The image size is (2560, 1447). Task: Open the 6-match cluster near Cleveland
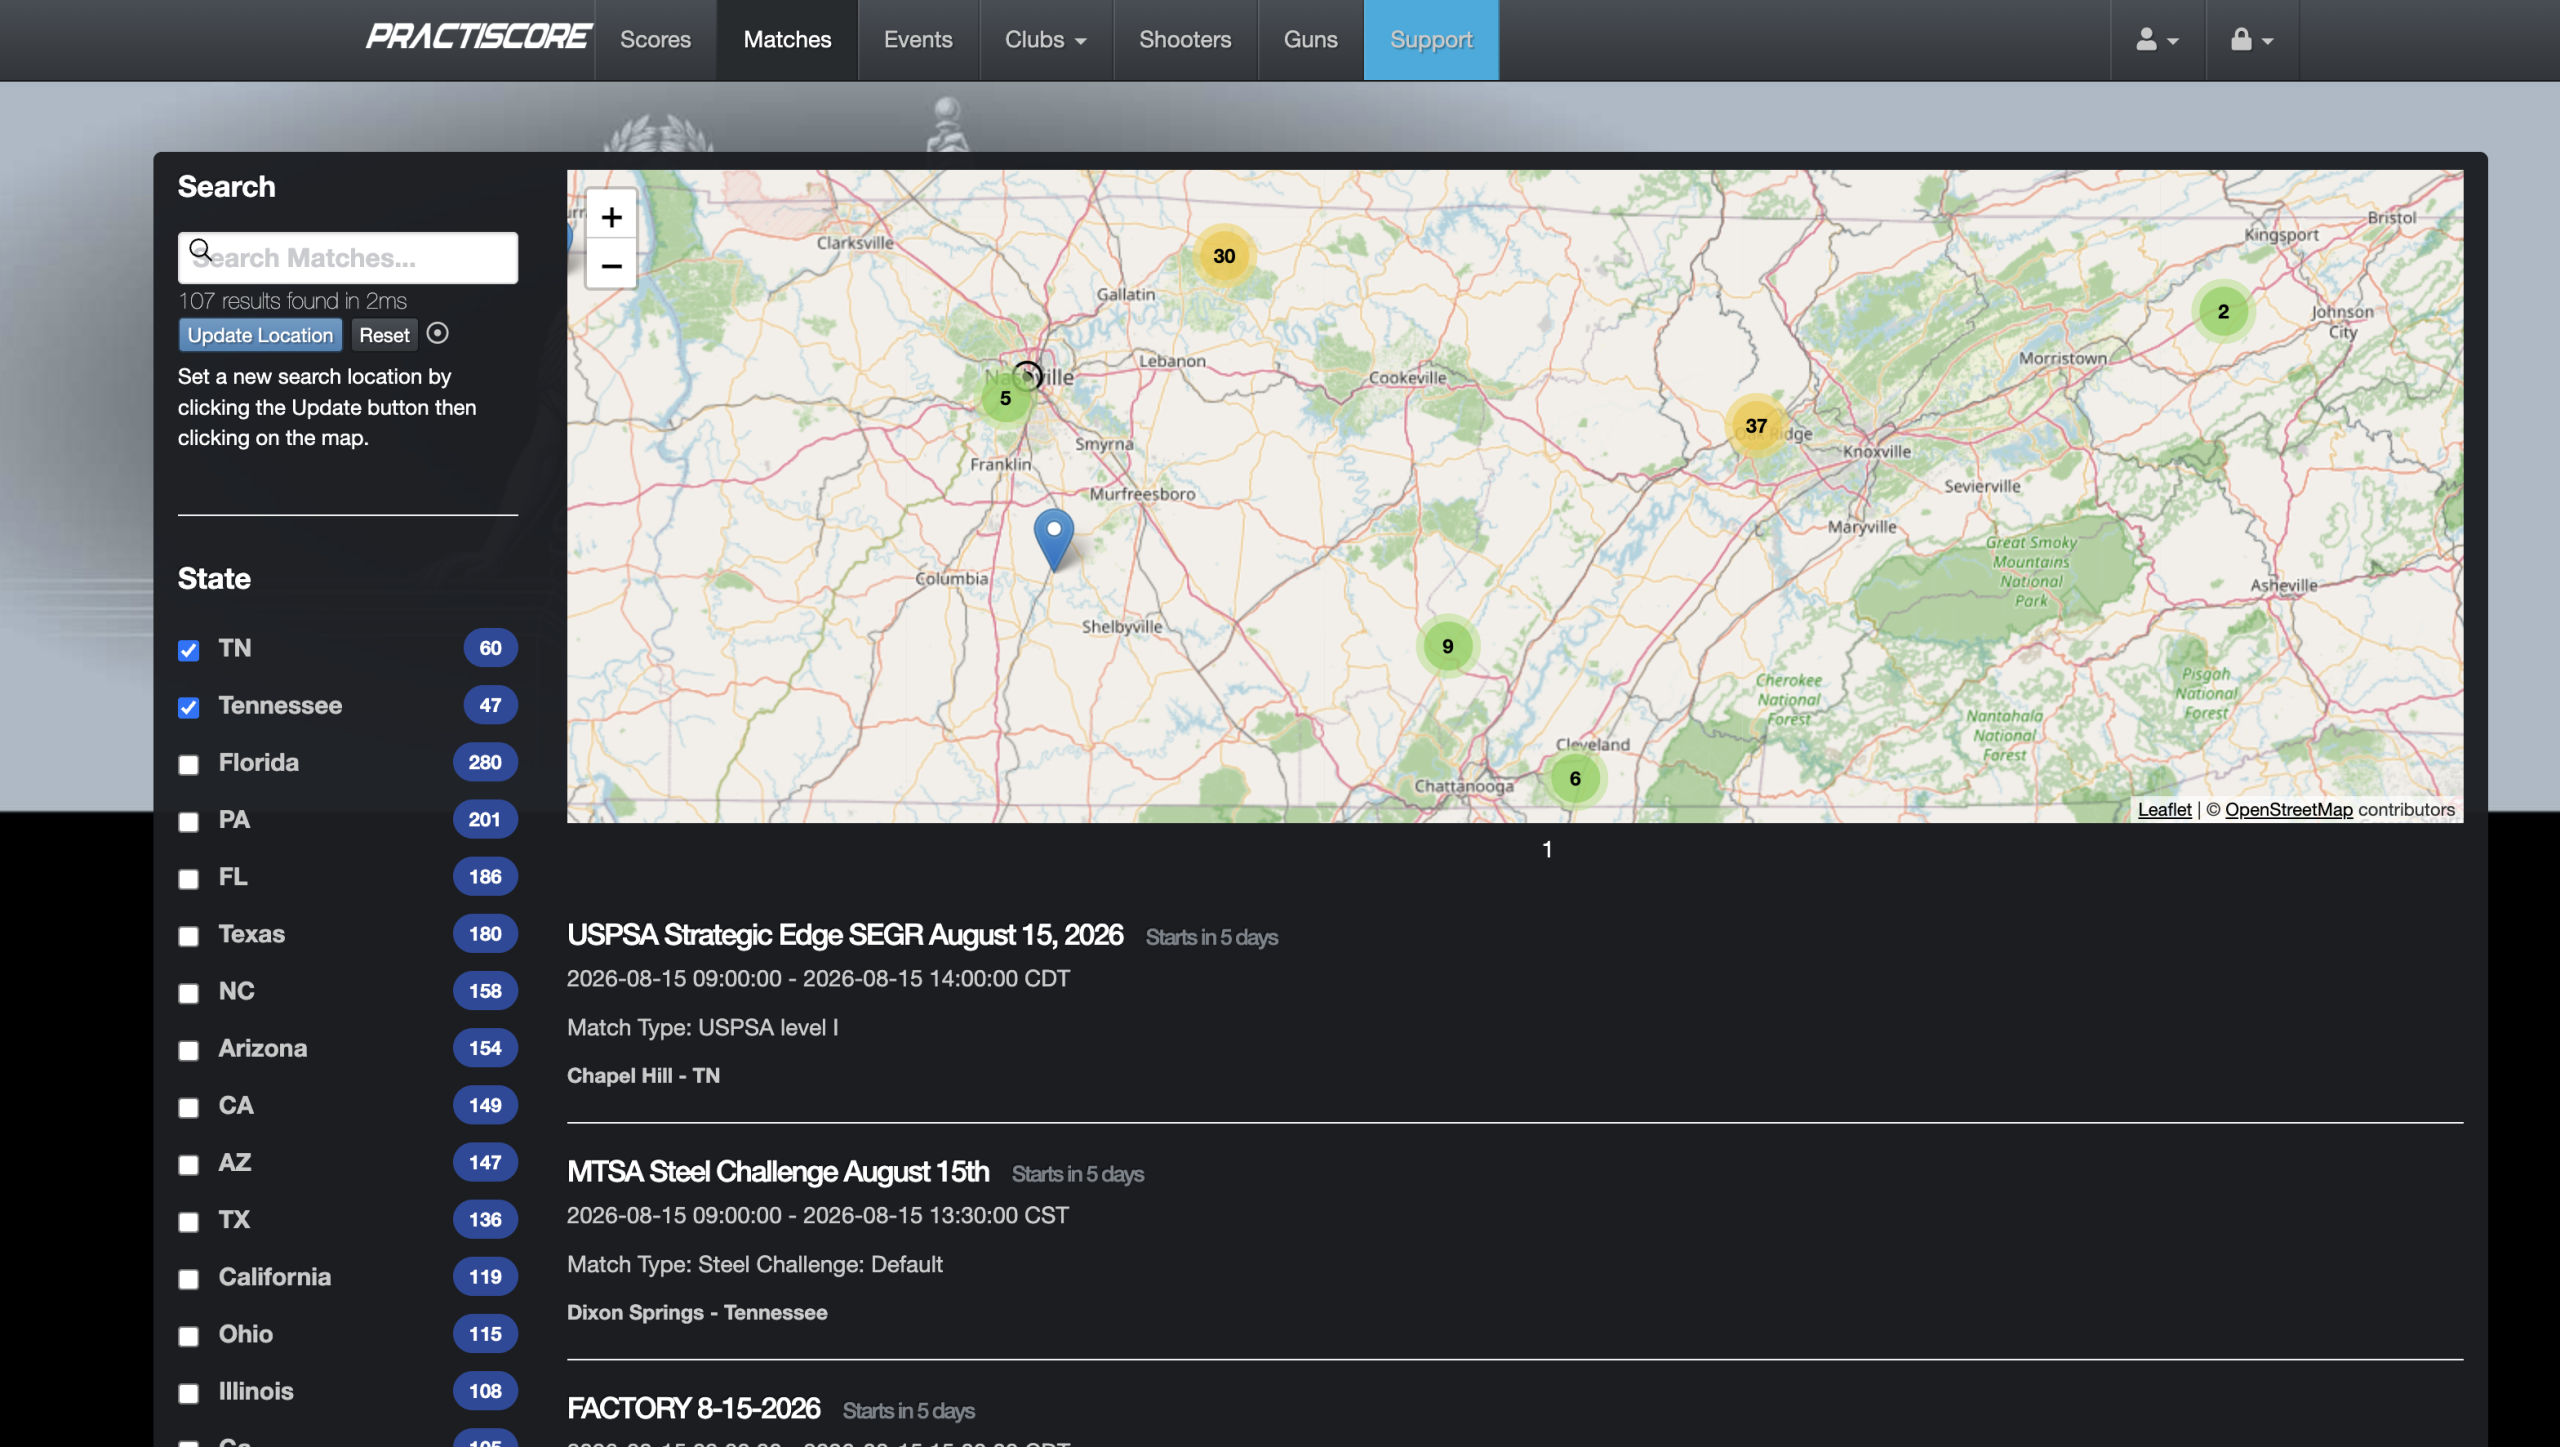(1575, 778)
